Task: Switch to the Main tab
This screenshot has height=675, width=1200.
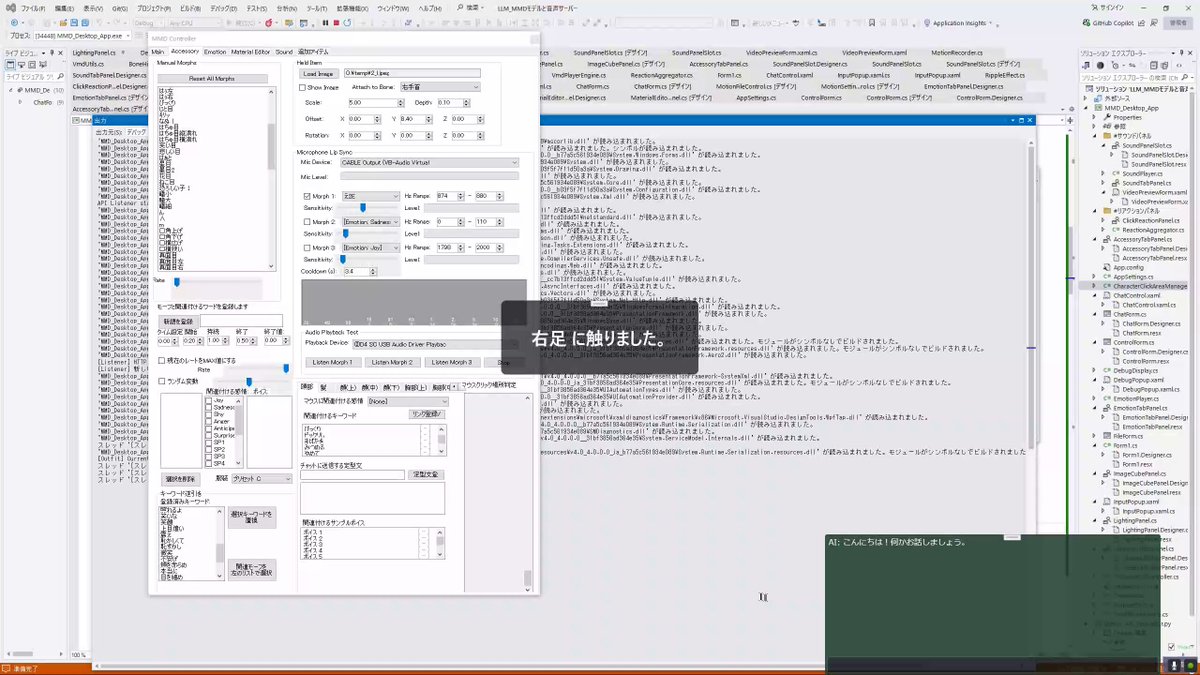Action: [x=158, y=52]
